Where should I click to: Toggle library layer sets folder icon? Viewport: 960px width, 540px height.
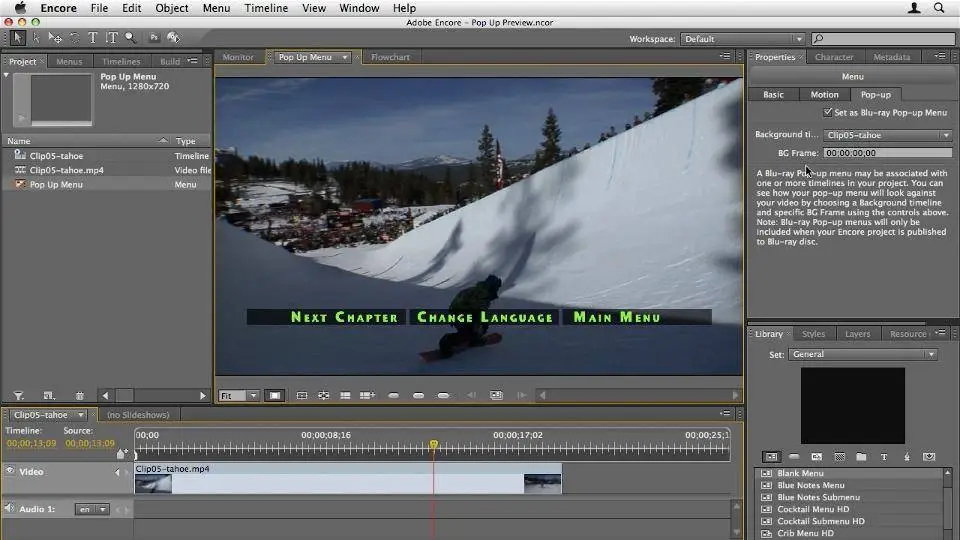coord(861,457)
